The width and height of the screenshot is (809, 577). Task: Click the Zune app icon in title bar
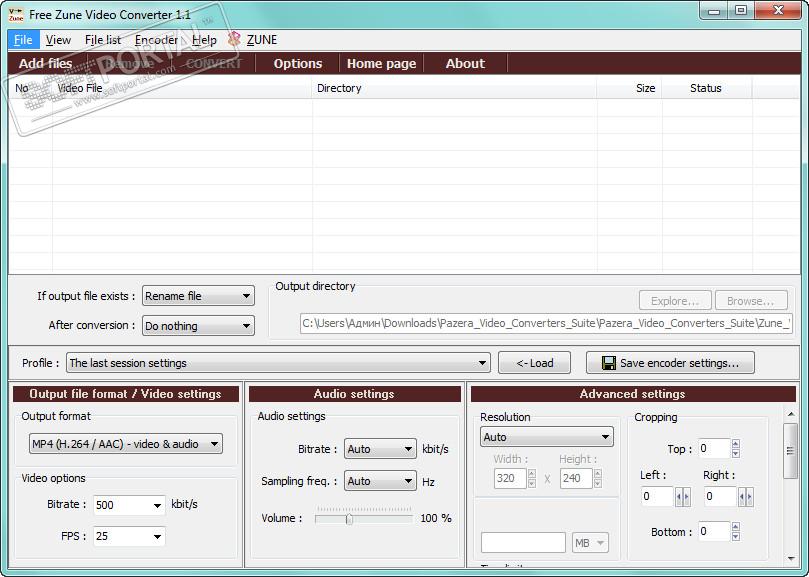tap(16, 14)
